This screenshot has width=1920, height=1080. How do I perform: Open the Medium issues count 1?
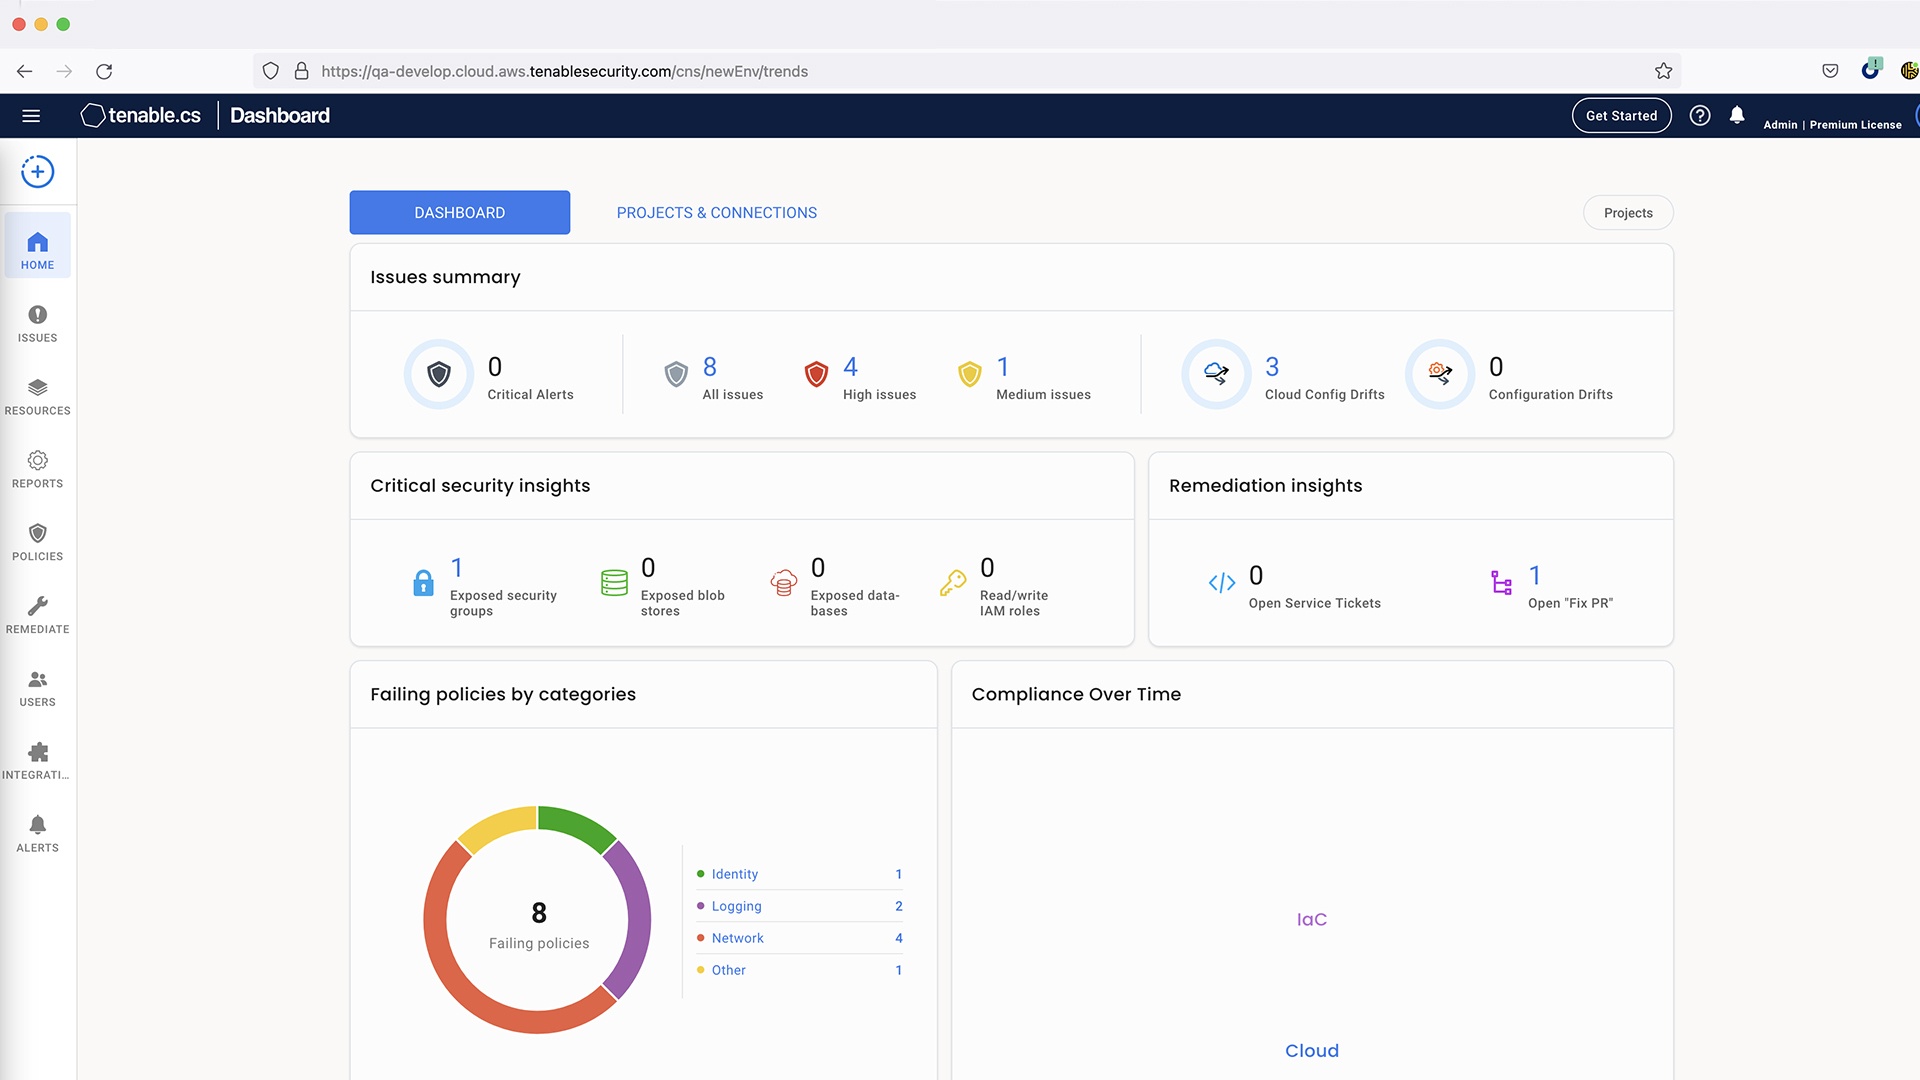(1003, 367)
